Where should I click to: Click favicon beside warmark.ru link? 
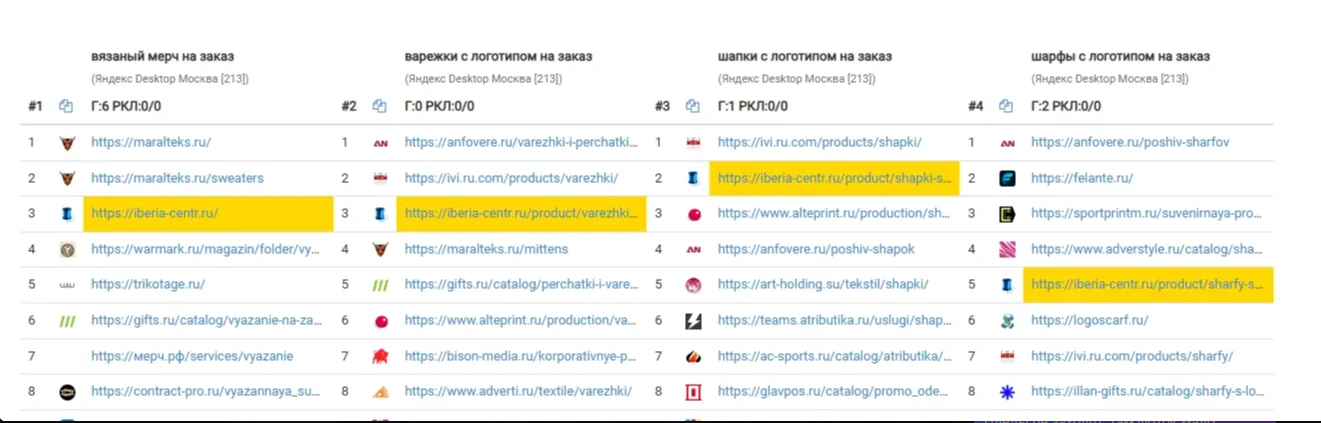click(67, 249)
